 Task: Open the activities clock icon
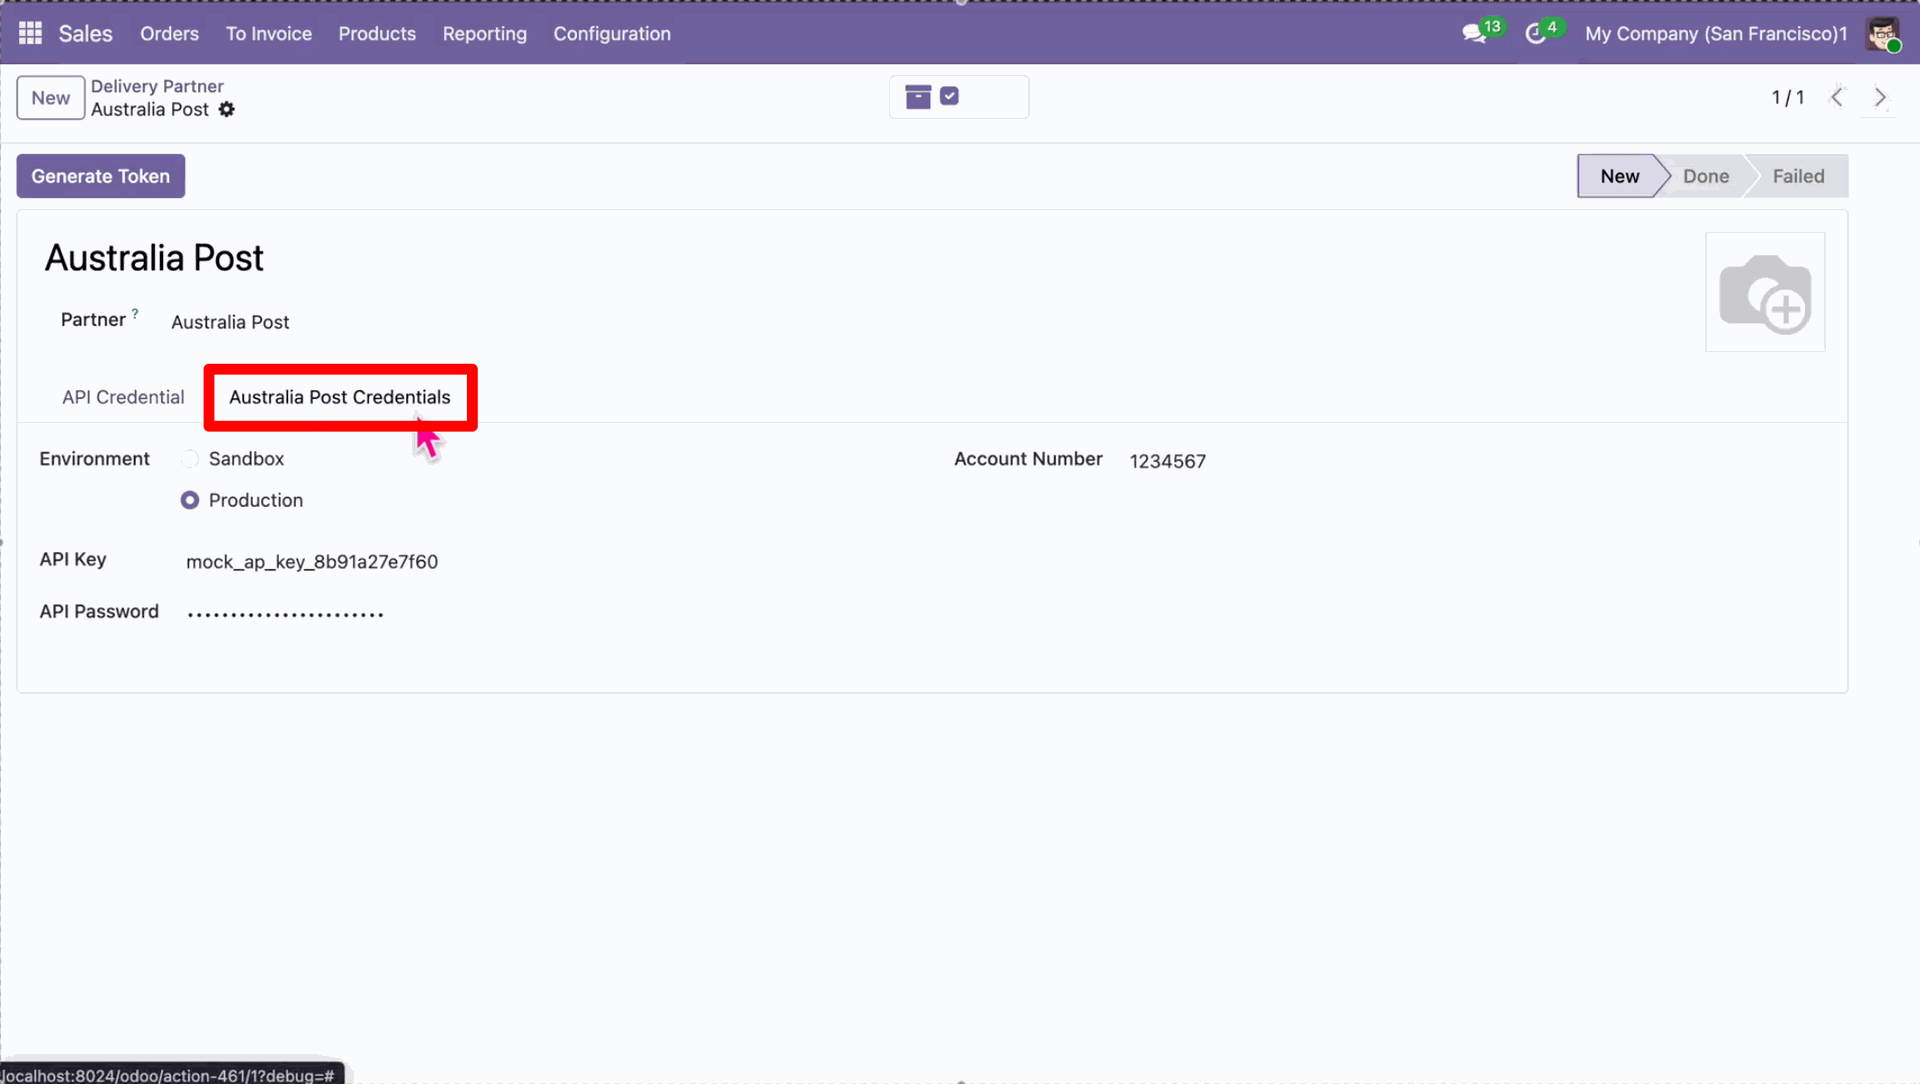click(1536, 34)
